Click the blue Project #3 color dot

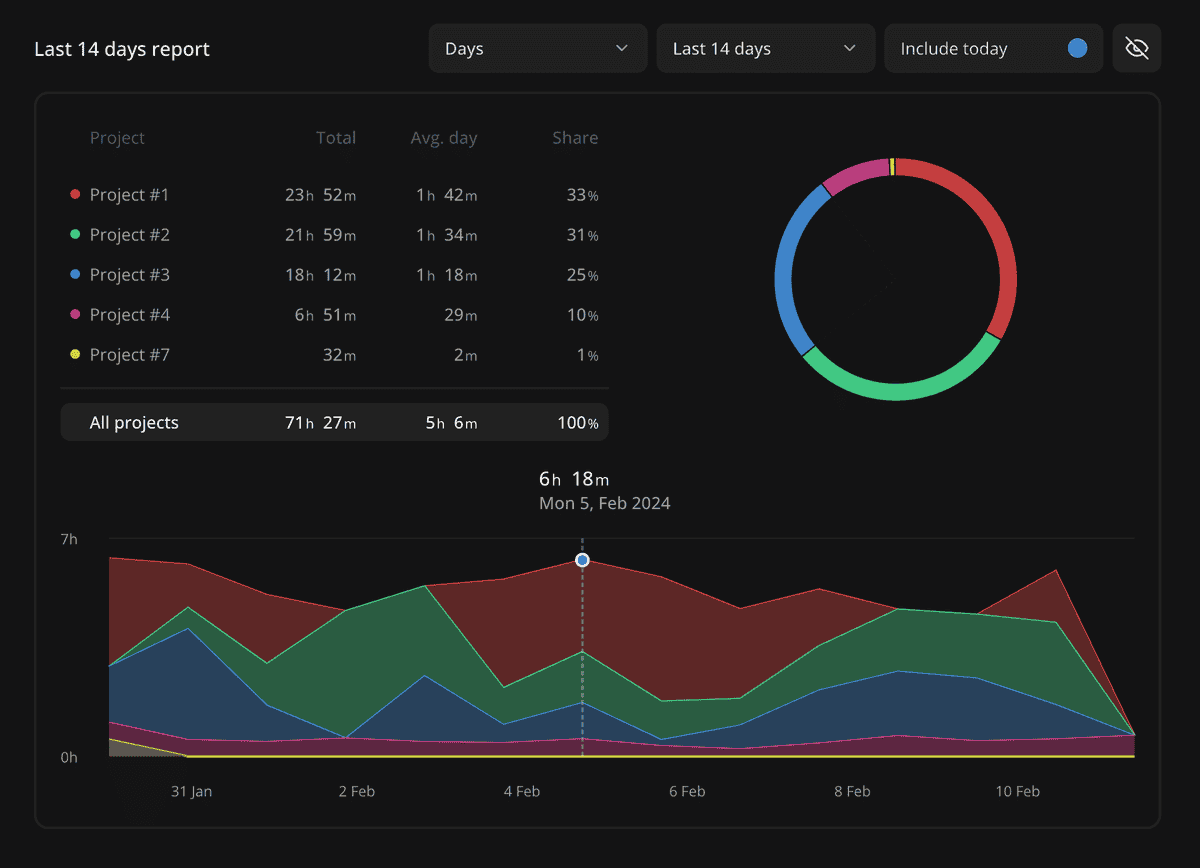coord(74,274)
